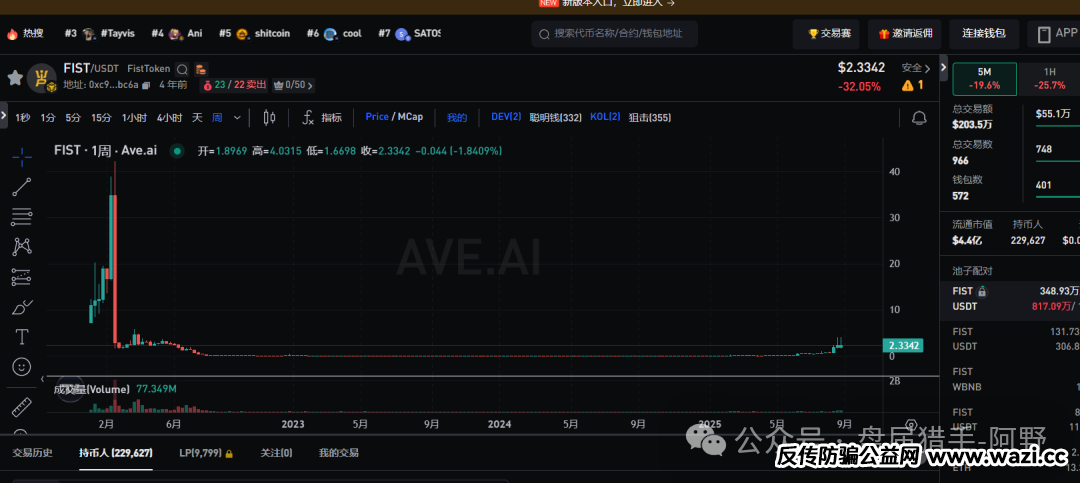1080x483 pixels.
Task: Open the candlestick chart style picker
Action: pyautogui.click(x=269, y=118)
